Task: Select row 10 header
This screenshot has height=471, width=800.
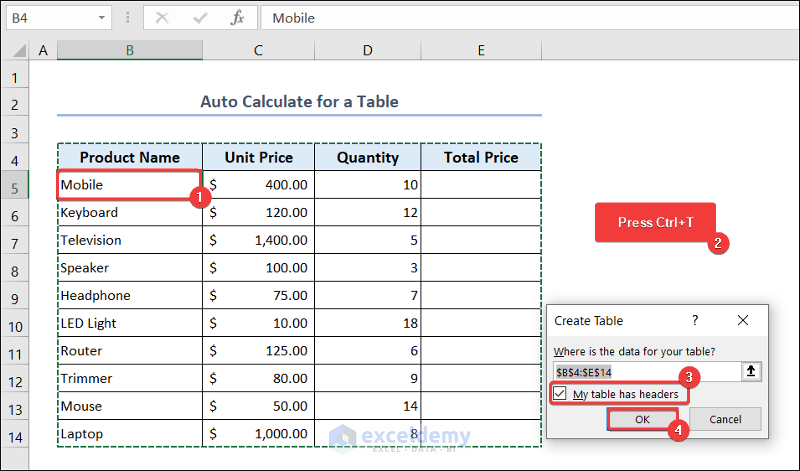Action: pyautogui.click(x=15, y=324)
